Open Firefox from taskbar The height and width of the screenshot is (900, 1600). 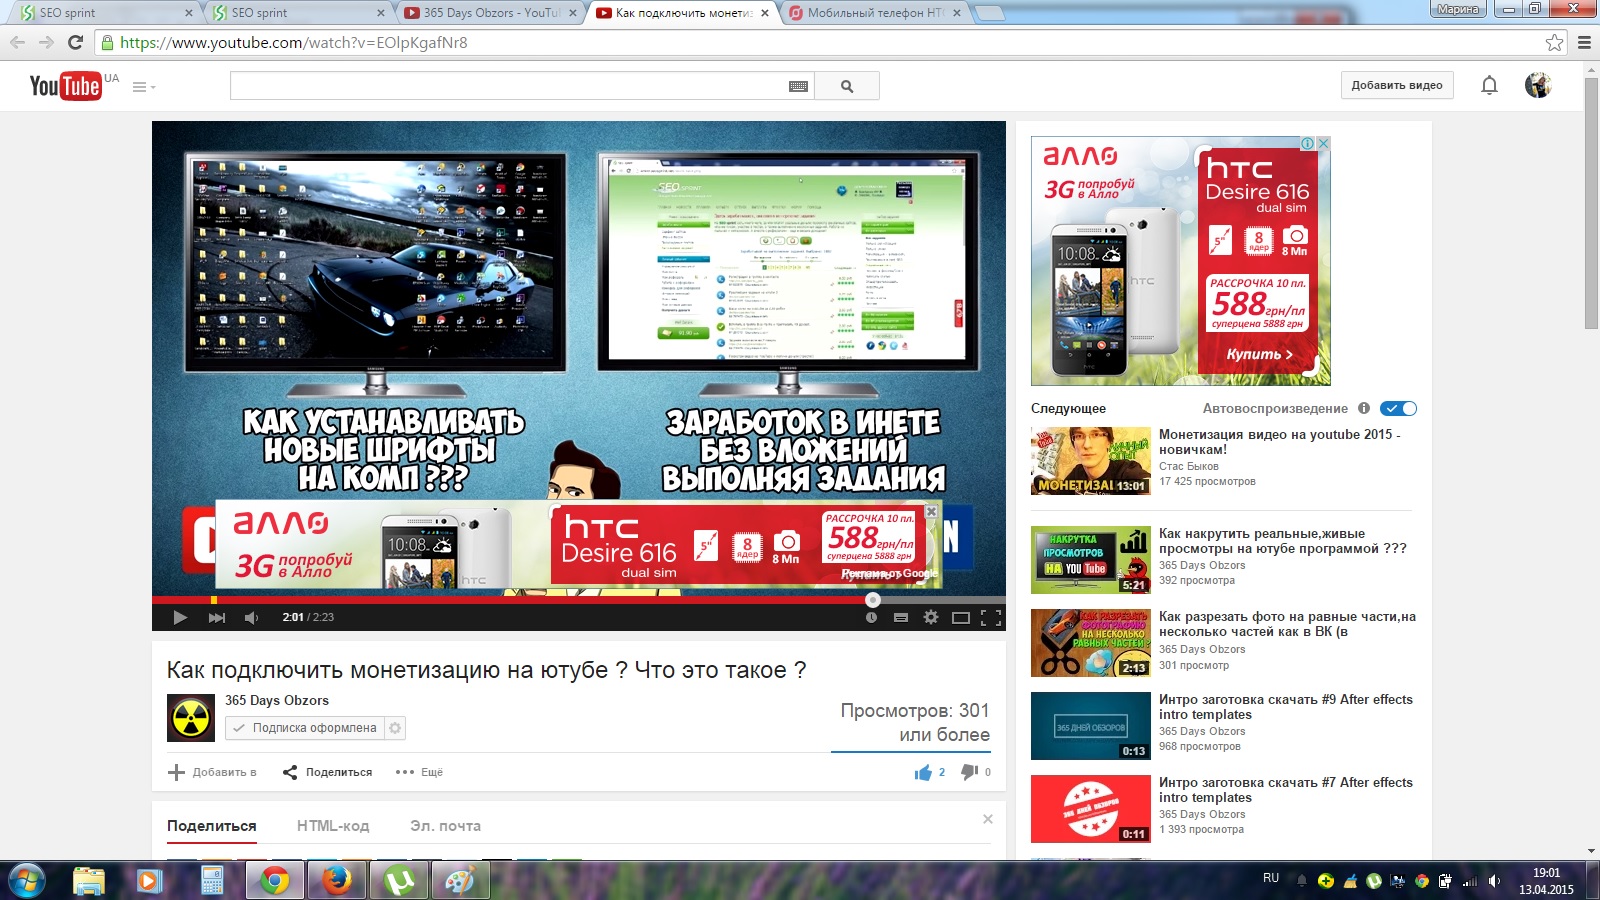(337, 880)
